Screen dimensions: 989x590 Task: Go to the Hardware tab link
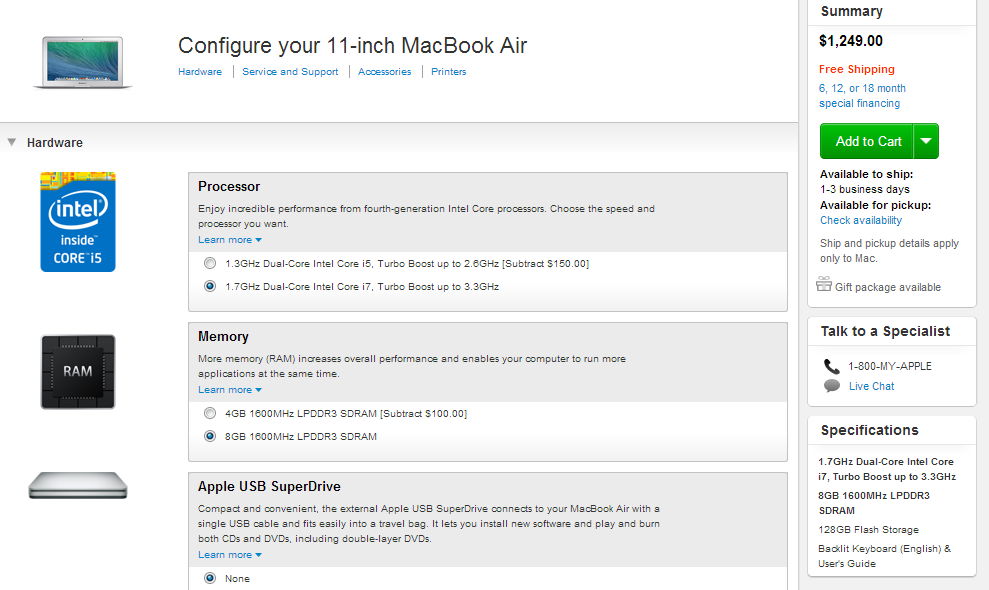(200, 72)
